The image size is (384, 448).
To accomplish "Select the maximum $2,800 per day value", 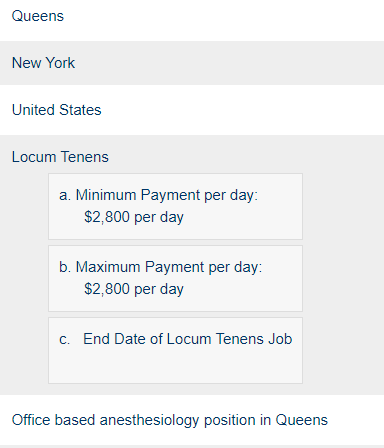I will [134, 289].
